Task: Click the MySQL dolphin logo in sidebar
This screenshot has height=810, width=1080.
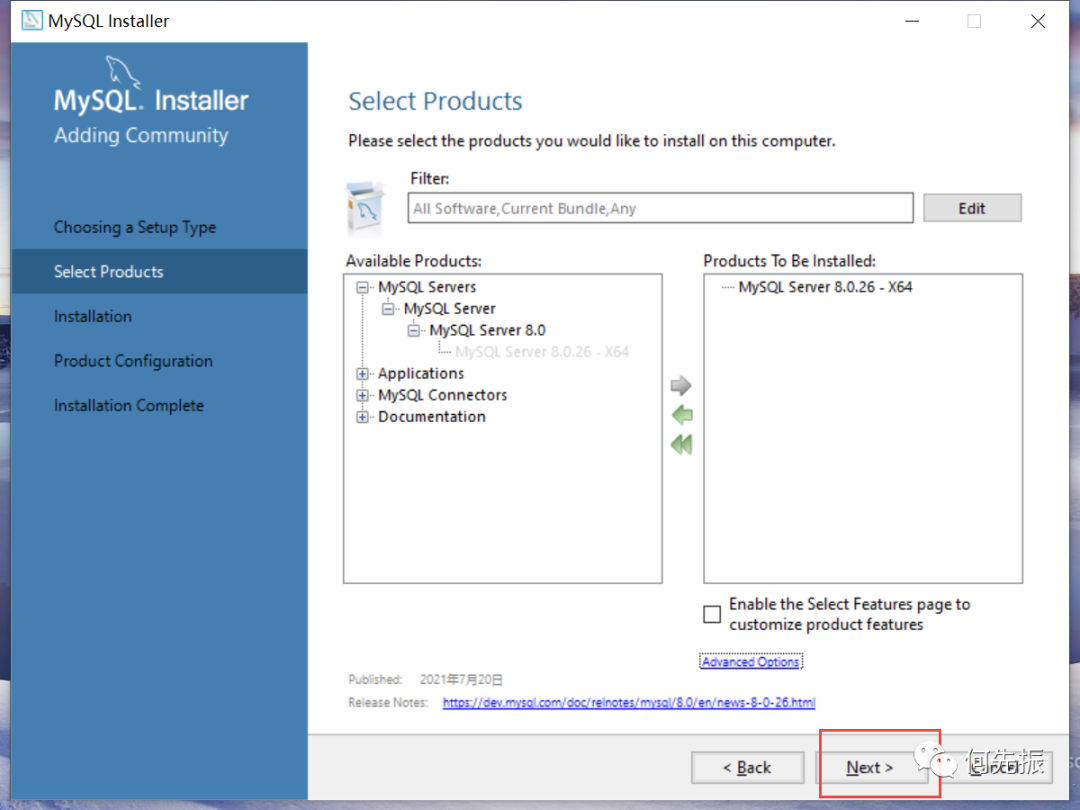Action: (x=122, y=72)
